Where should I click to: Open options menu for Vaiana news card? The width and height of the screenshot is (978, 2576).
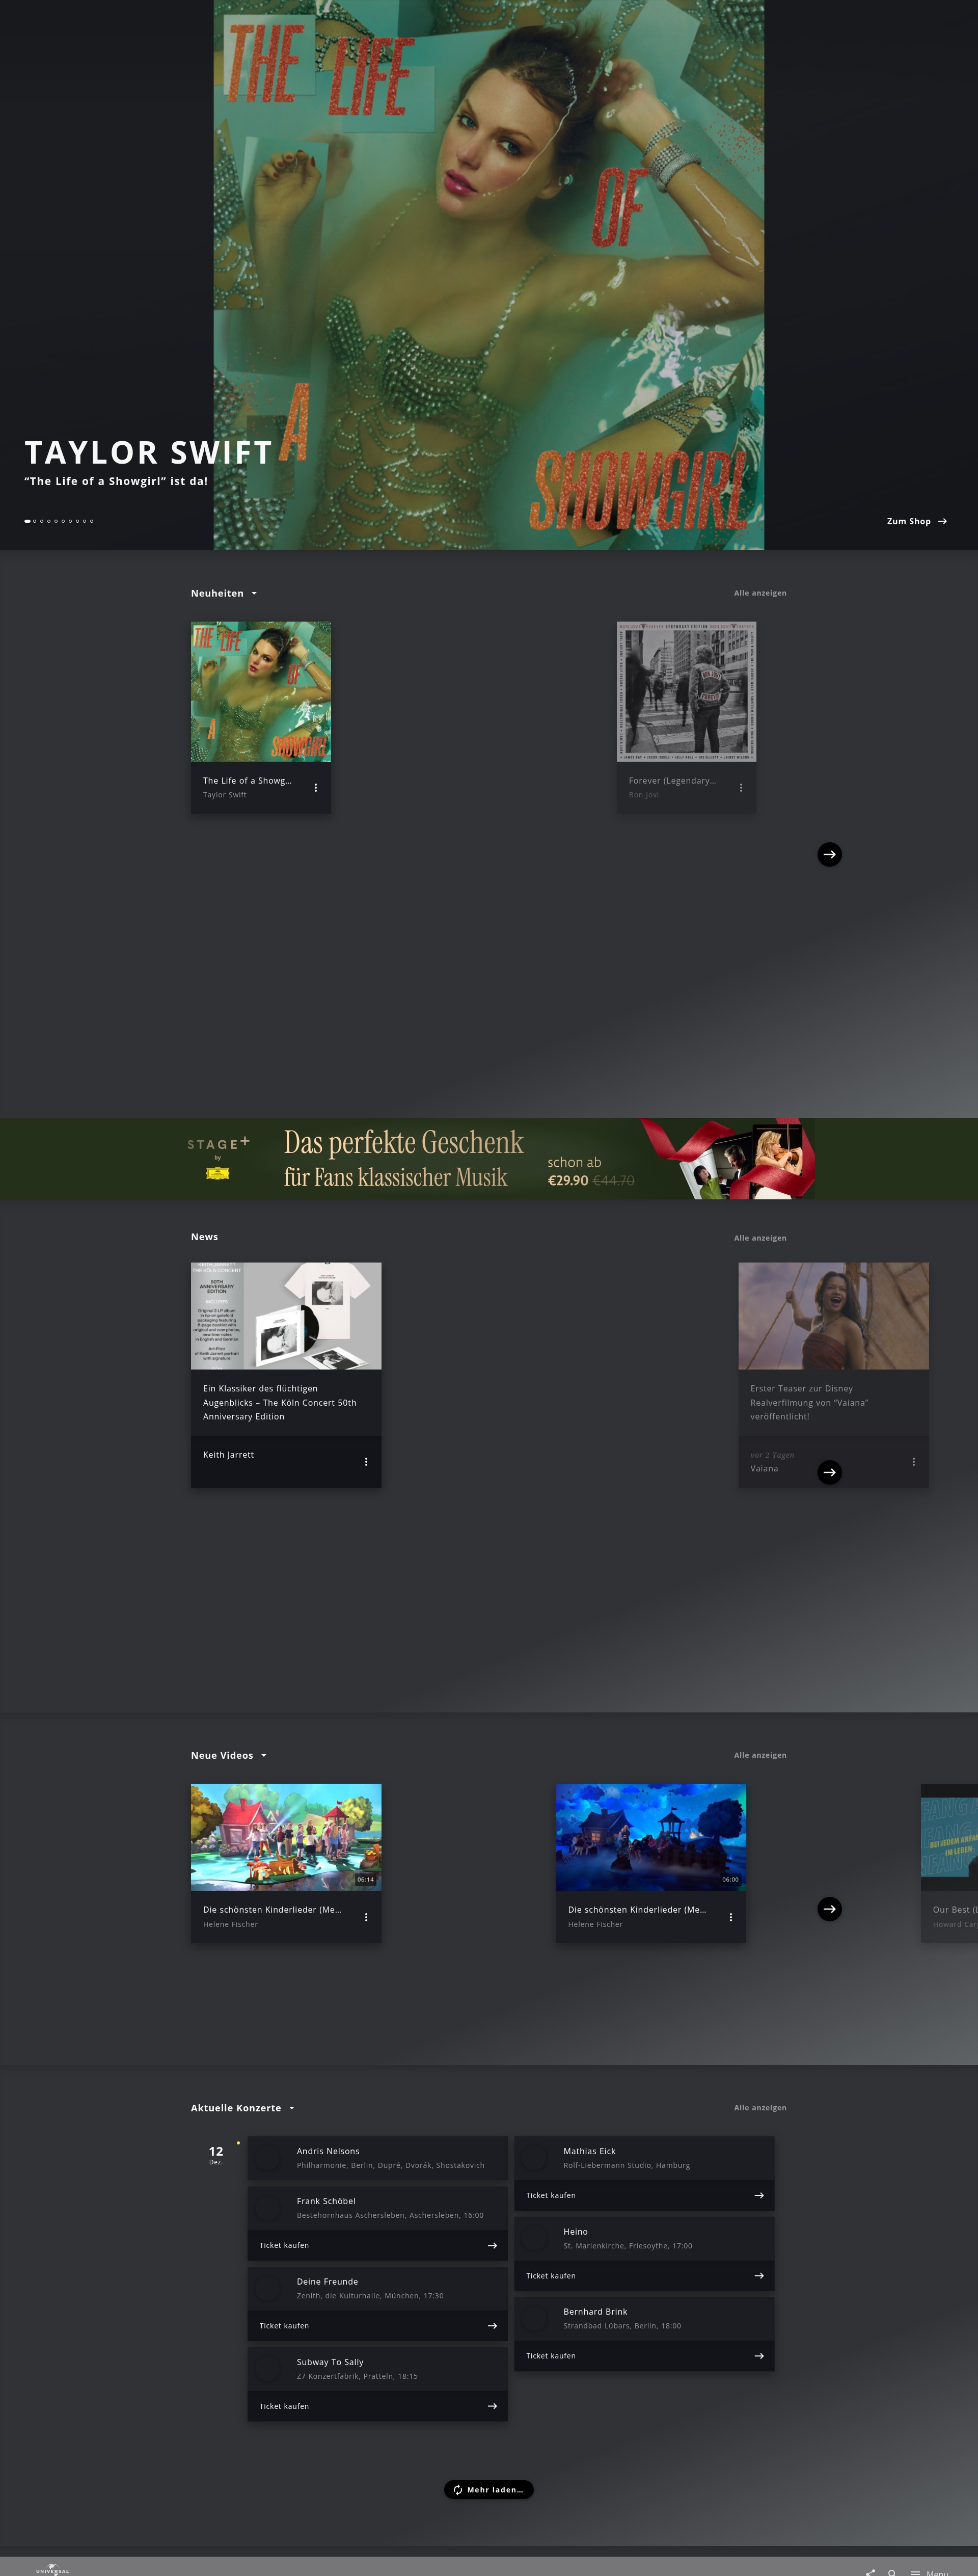(913, 1462)
